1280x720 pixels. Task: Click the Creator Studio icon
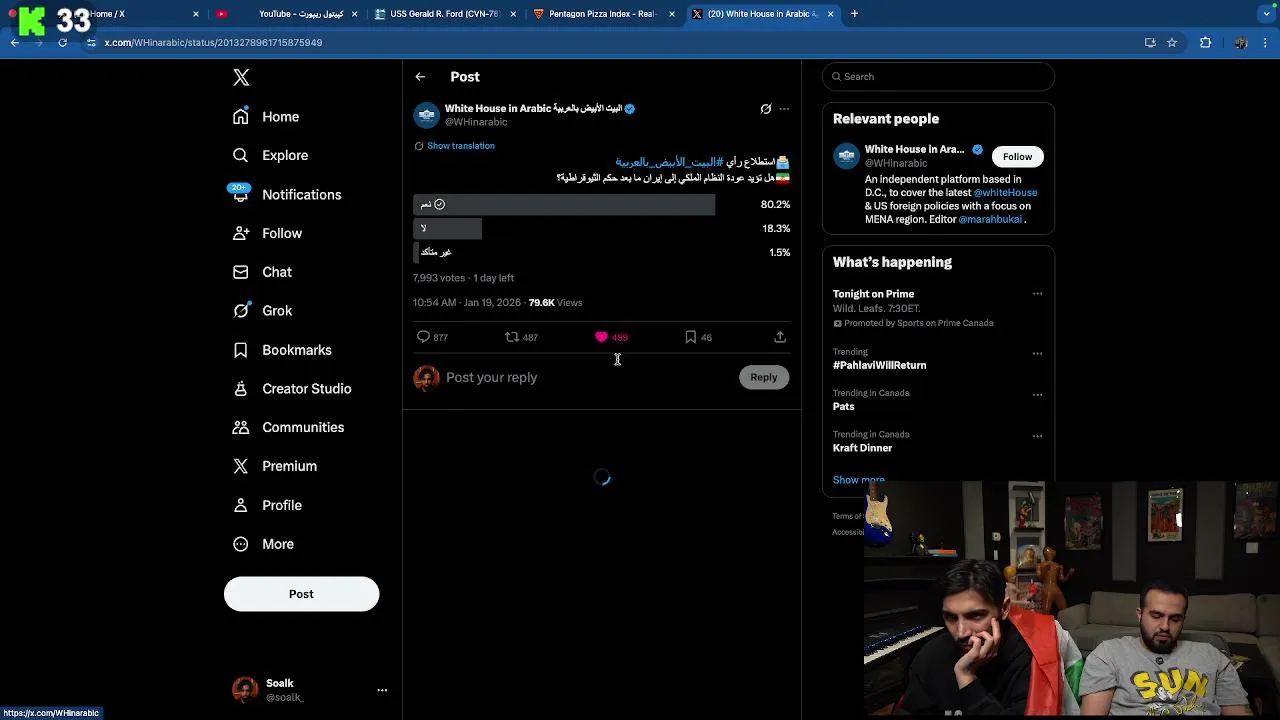click(x=241, y=389)
